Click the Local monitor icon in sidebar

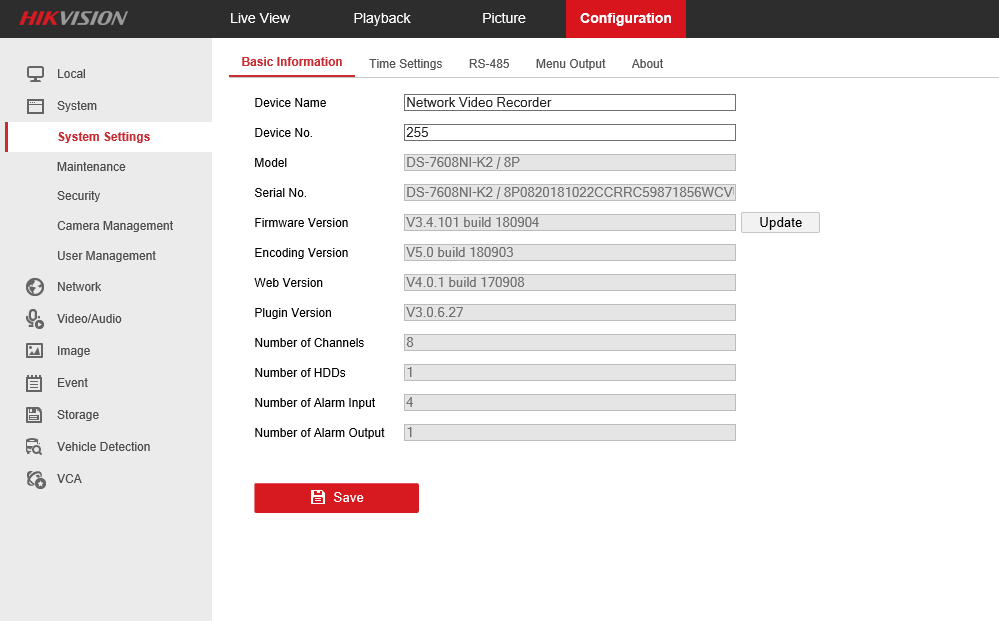[x=35, y=74]
